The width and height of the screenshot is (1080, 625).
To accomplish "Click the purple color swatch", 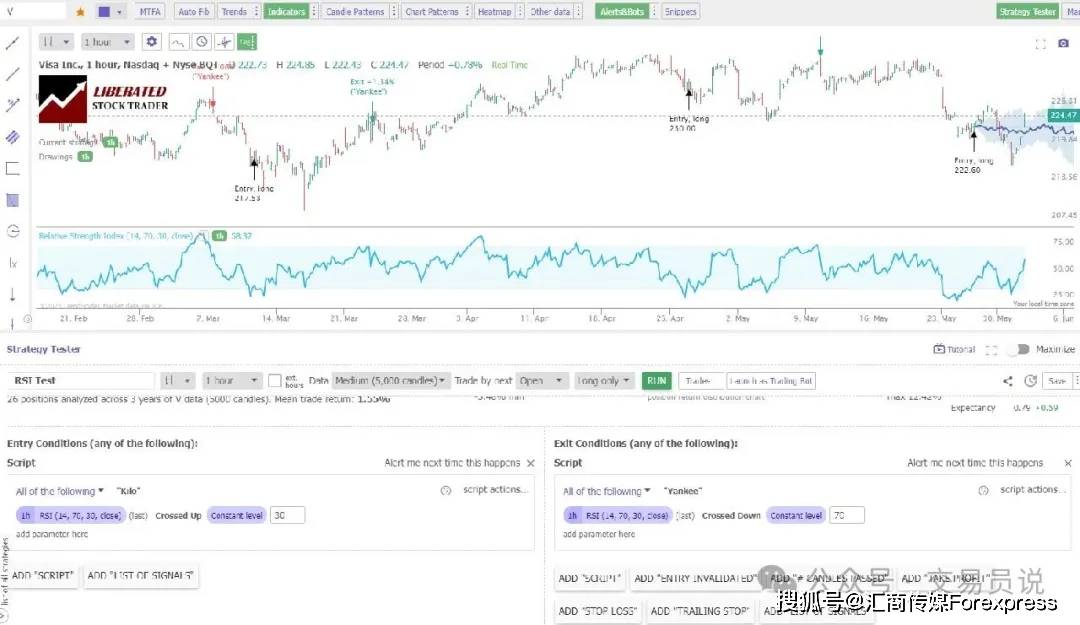I will (x=104, y=12).
